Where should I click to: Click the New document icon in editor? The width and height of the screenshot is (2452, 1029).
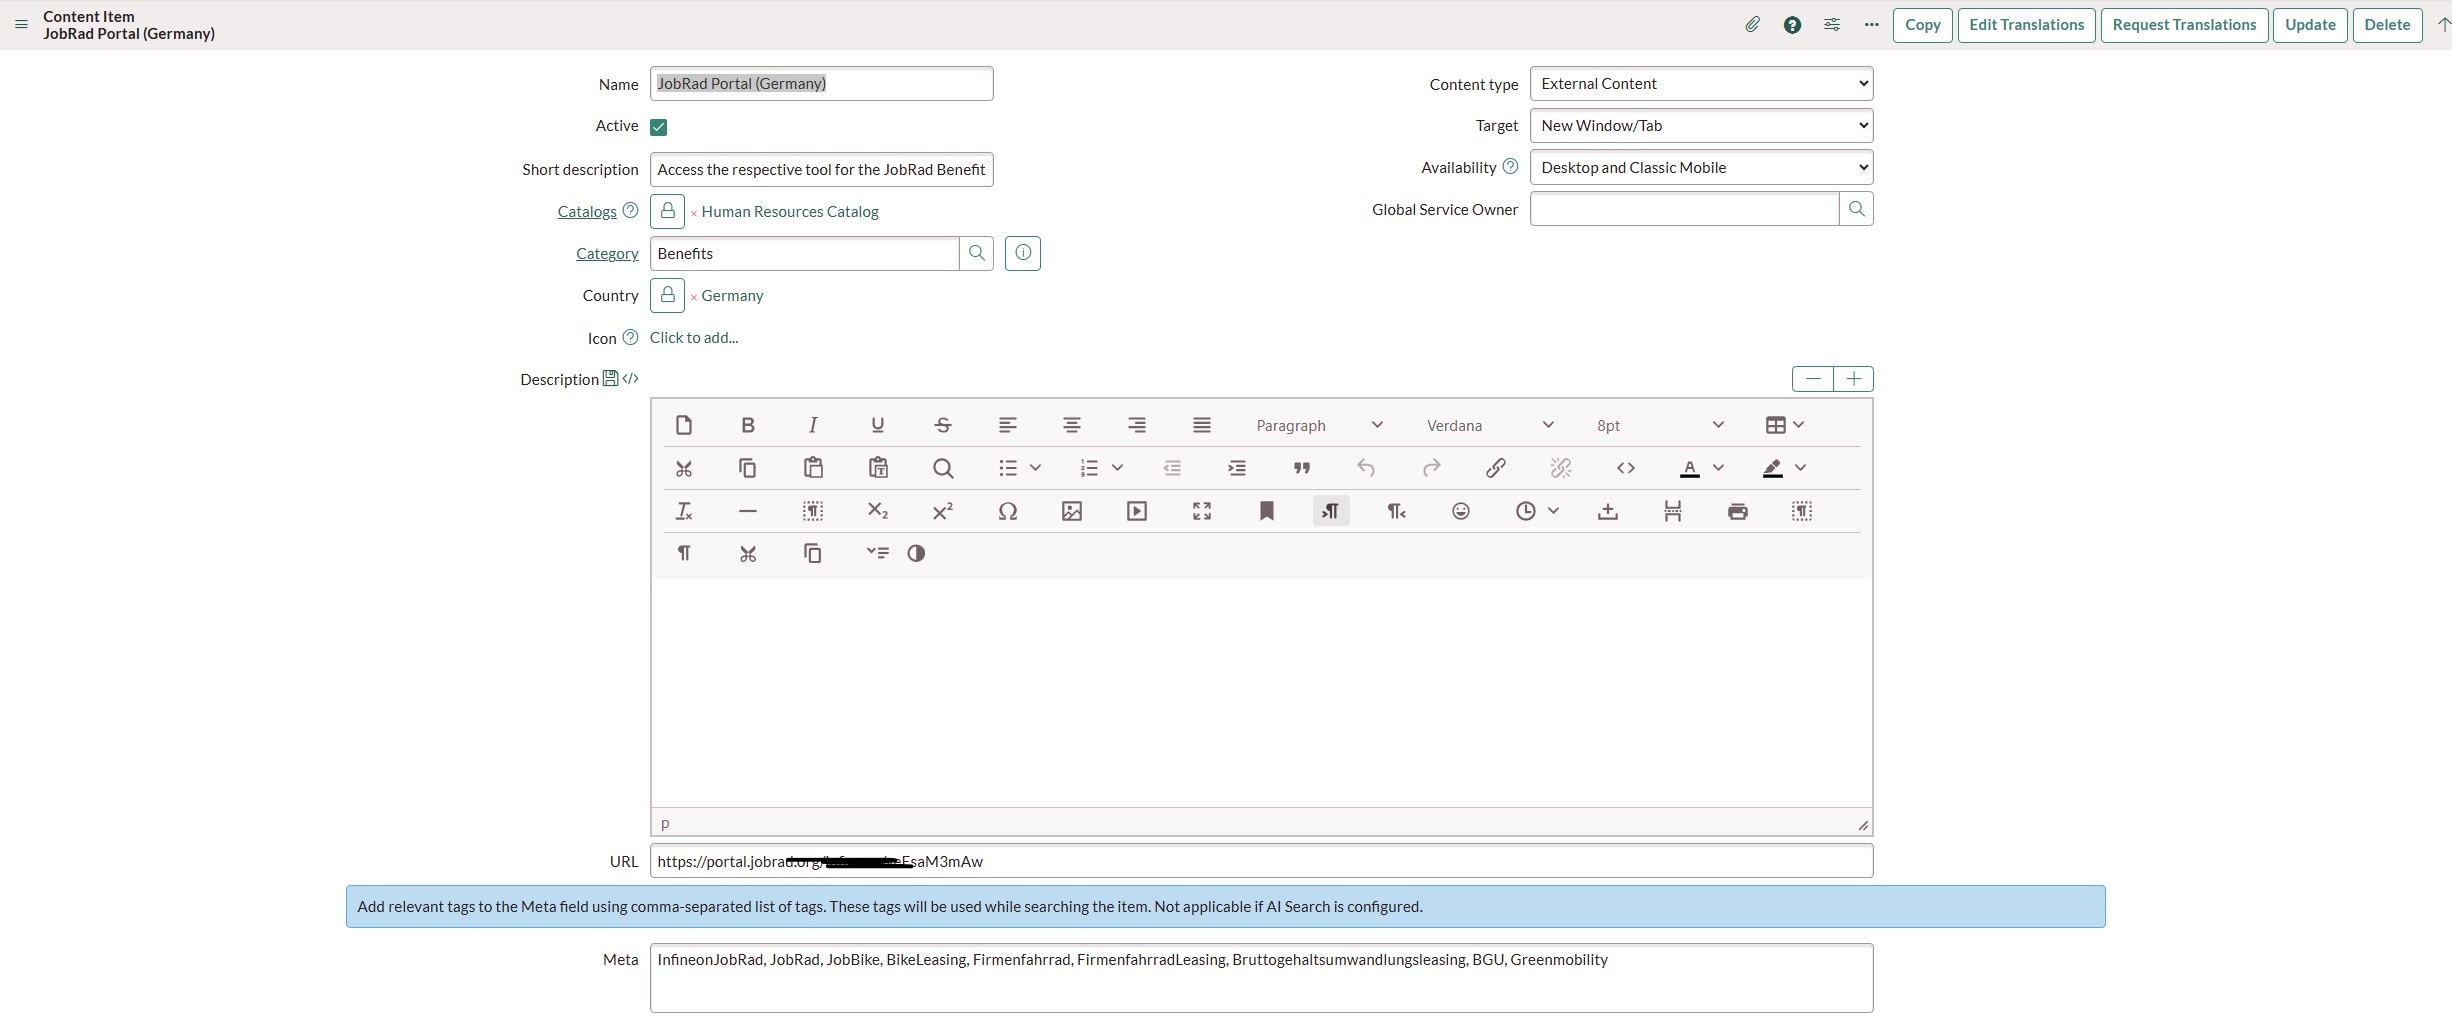(x=684, y=425)
